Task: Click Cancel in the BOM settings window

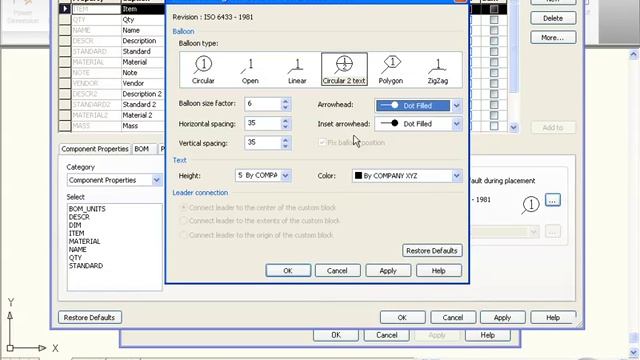Action: [x=453, y=318]
